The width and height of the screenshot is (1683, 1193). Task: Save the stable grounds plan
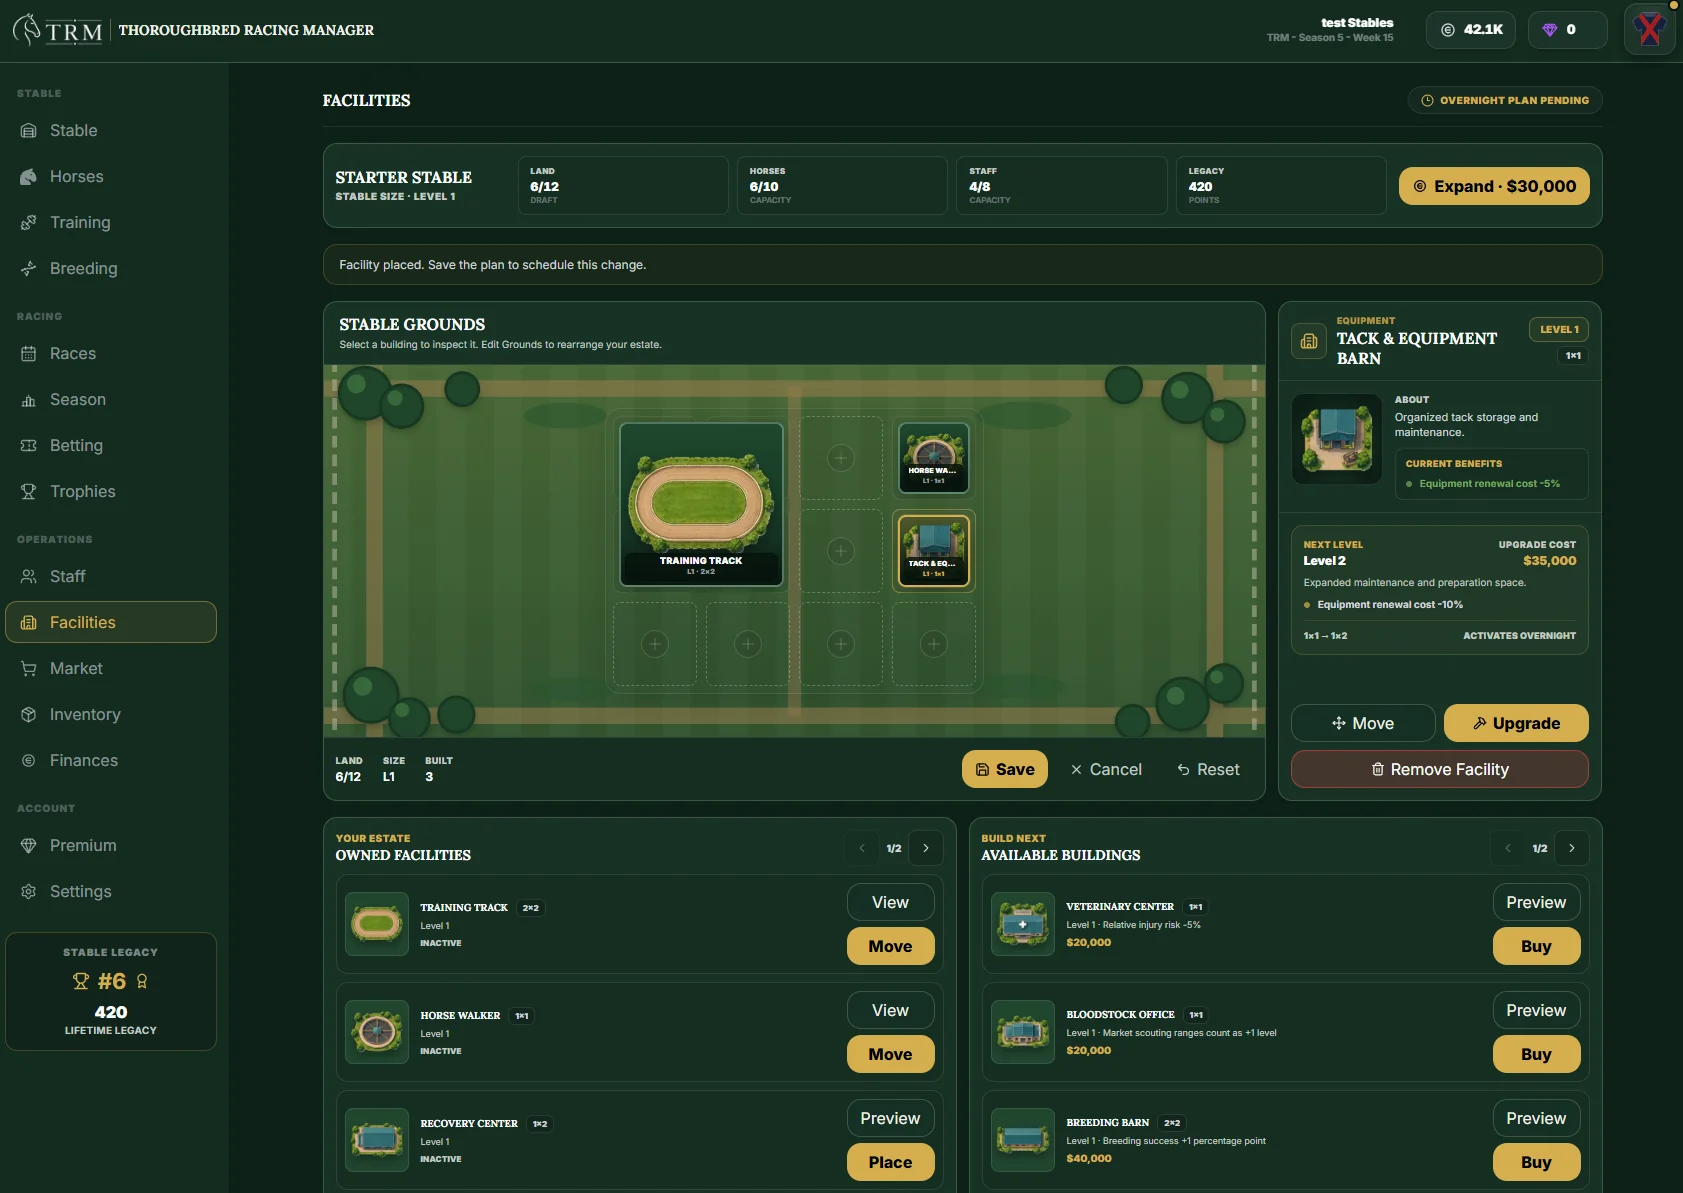[1005, 769]
